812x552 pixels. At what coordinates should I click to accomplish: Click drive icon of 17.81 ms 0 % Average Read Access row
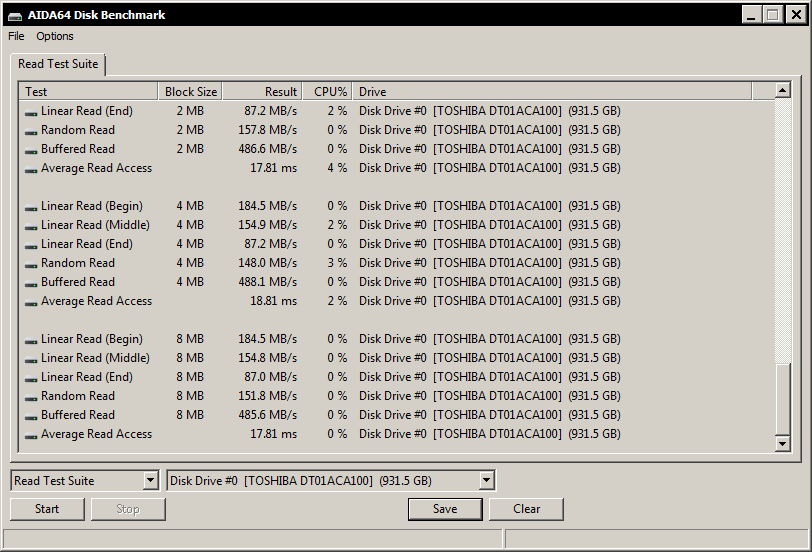pyautogui.click(x=31, y=435)
